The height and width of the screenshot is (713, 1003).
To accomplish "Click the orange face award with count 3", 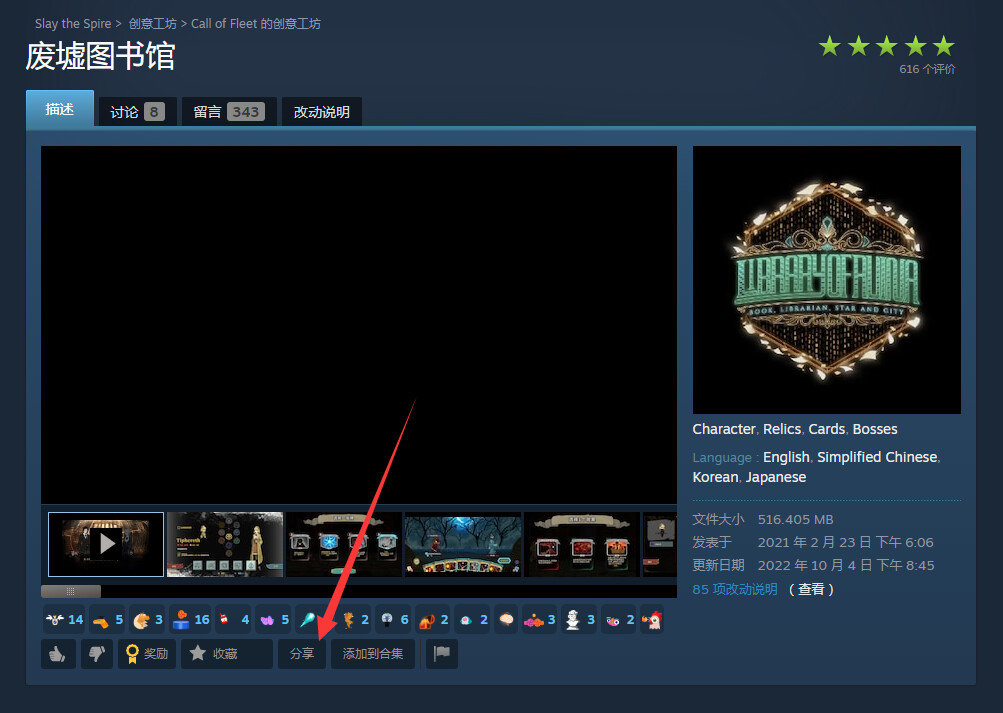I will (147, 619).
